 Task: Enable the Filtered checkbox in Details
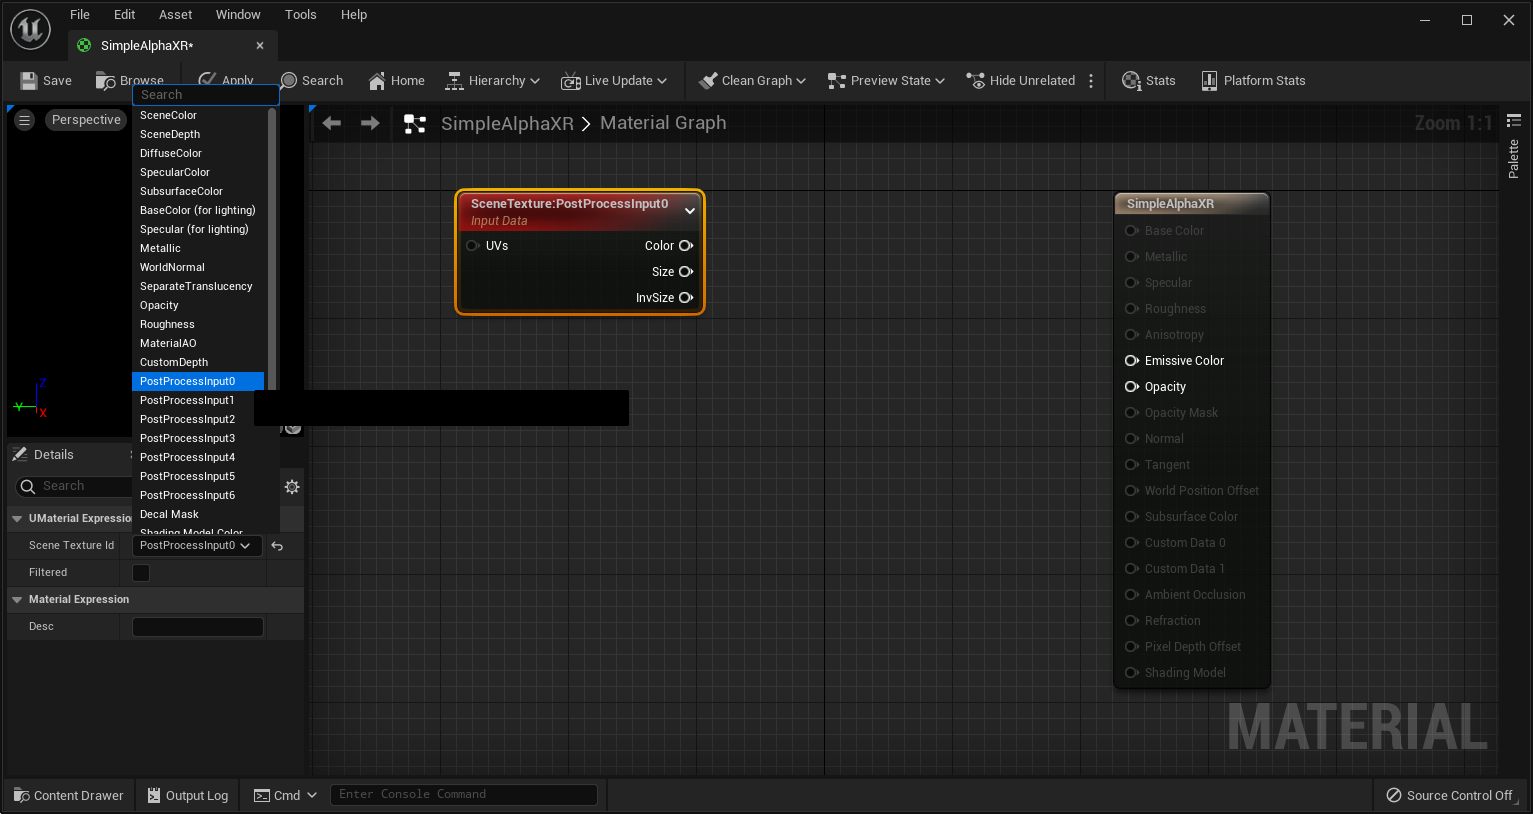coord(140,572)
